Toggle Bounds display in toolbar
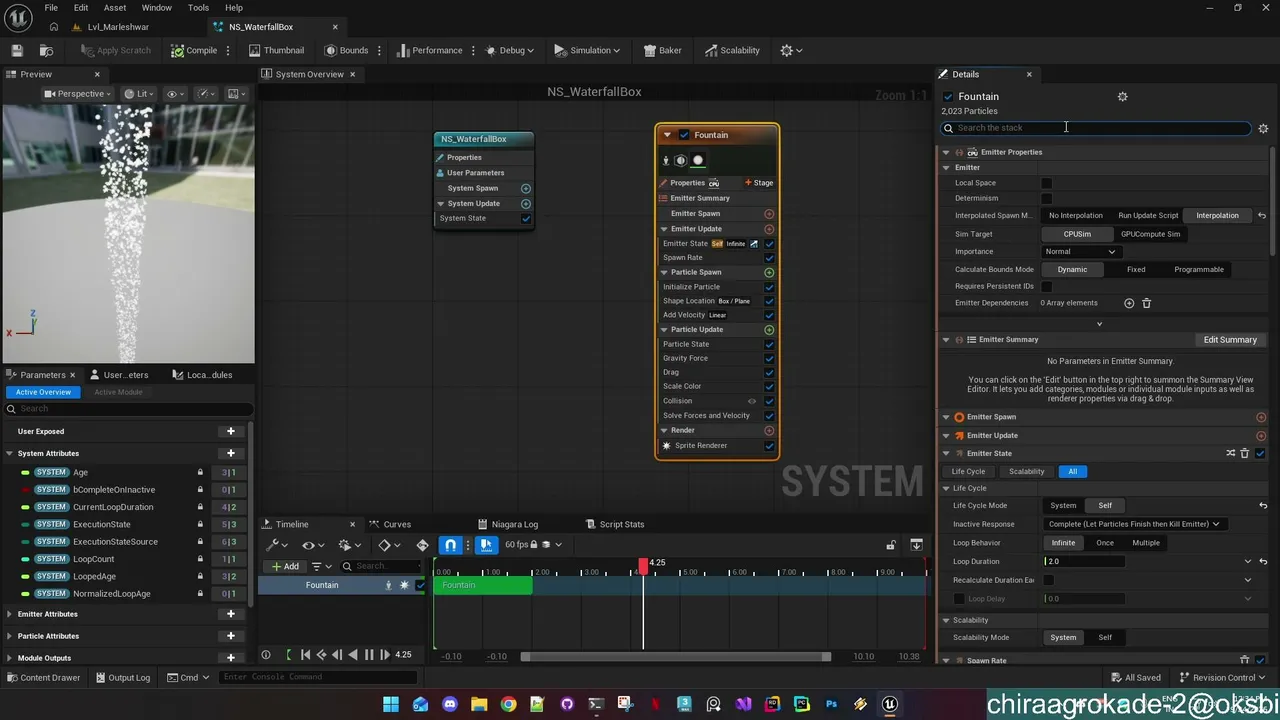 [346, 50]
